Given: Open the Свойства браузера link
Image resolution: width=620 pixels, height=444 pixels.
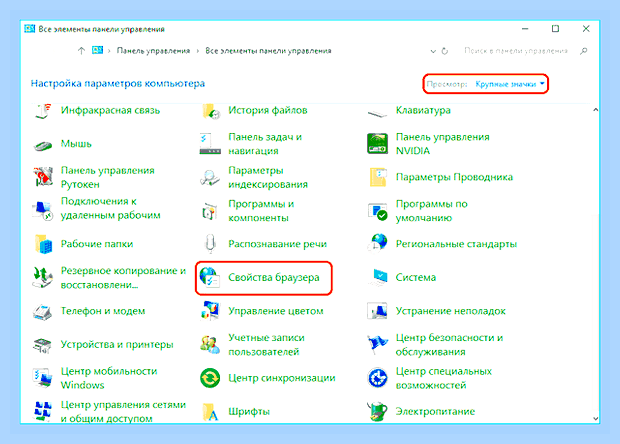Looking at the screenshot, I should pos(274,278).
